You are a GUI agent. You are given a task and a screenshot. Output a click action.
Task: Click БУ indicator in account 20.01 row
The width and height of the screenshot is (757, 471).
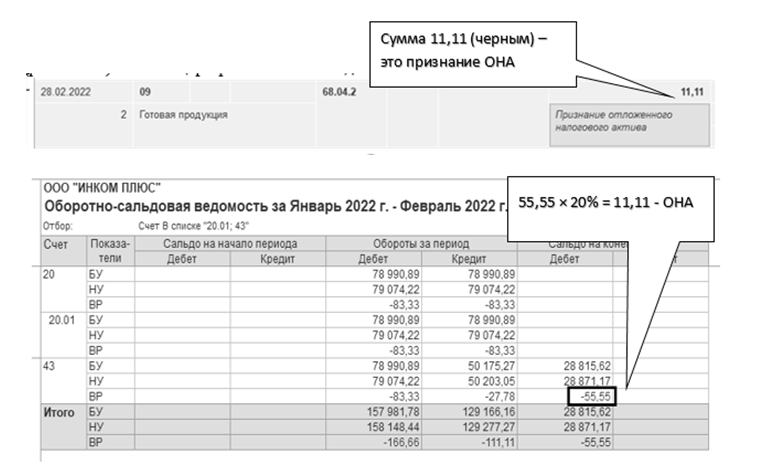pos(96,320)
